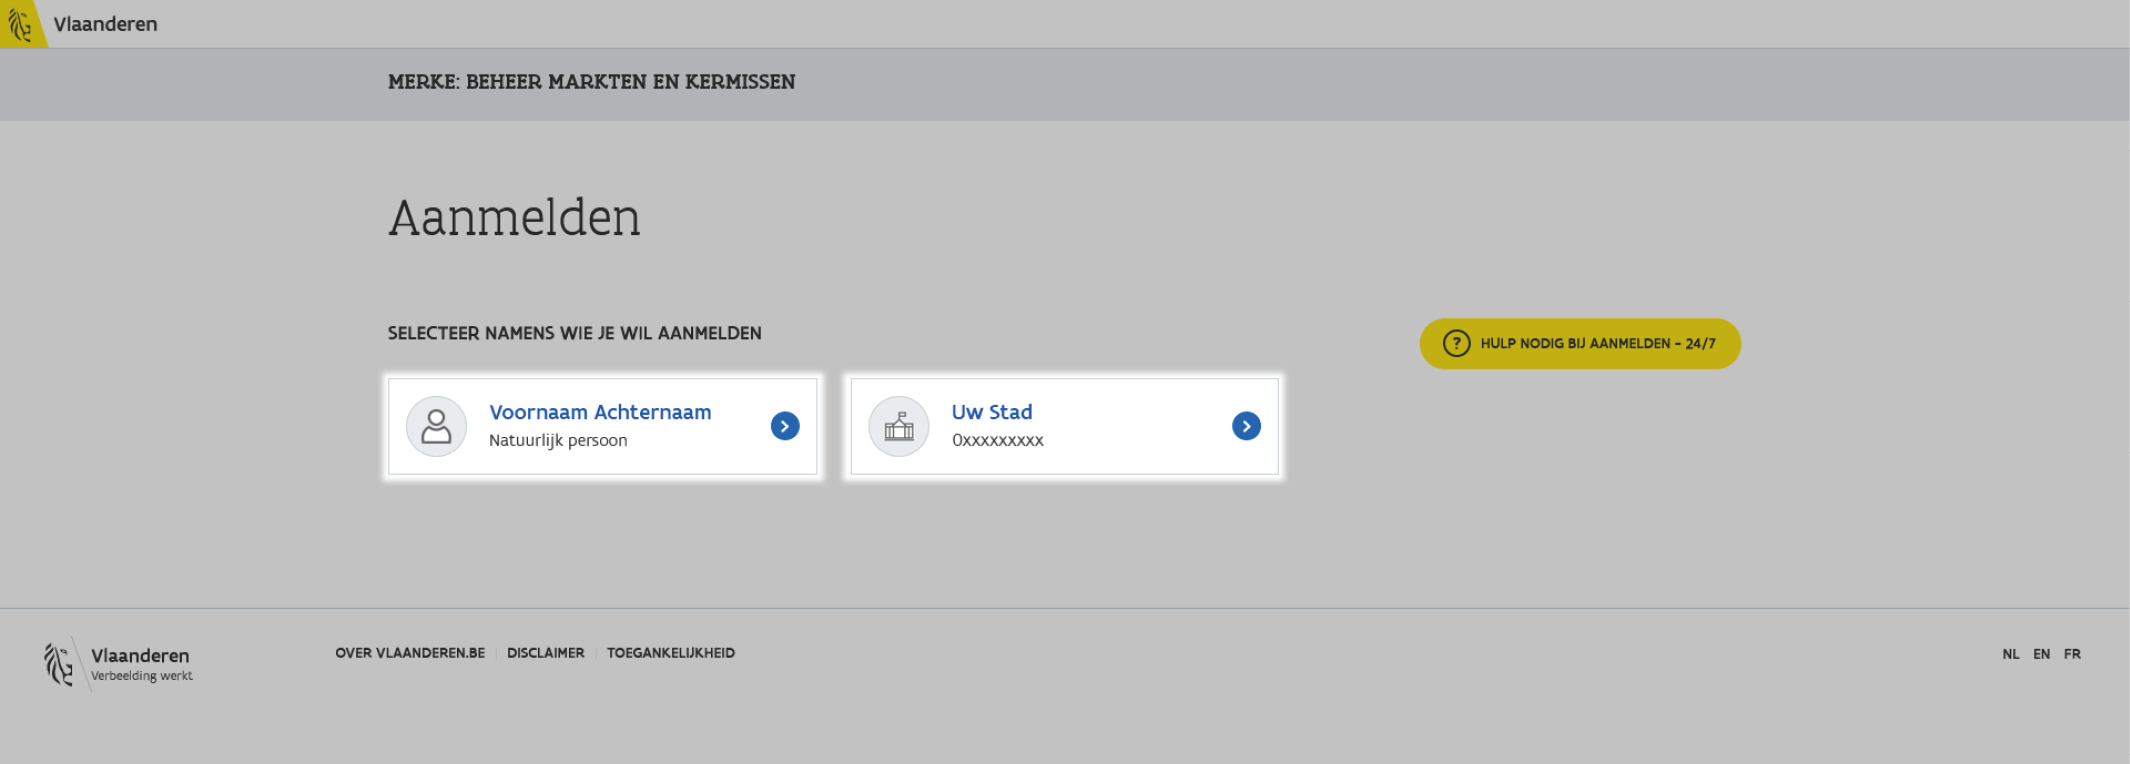Open Hulp nodig bij aanmelden 24/7 help
The width and height of the screenshot is (2130, 764).
pos(1597,344)
